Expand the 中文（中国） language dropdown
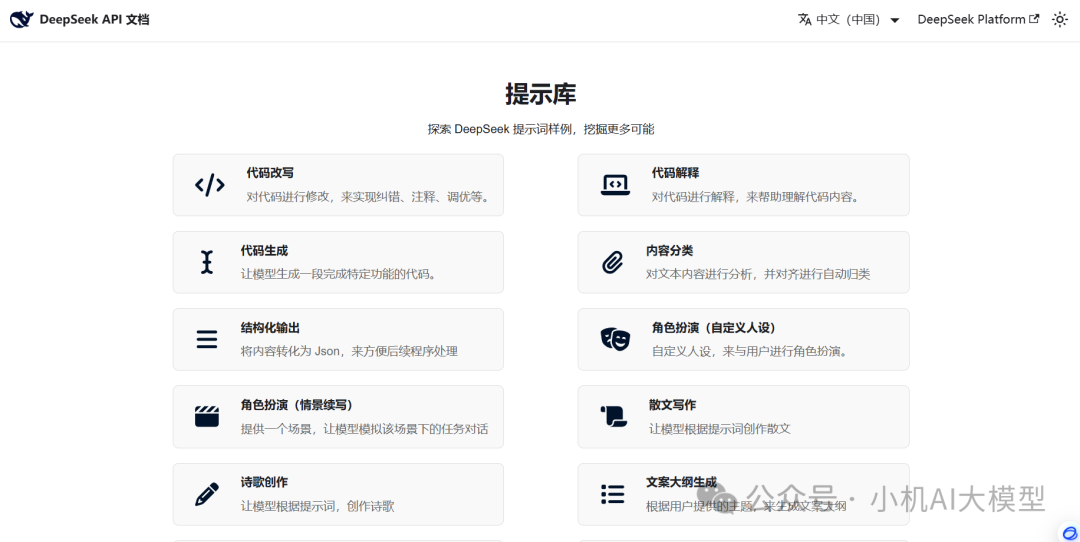This screenshot has height=542, width=1080. [849, 19]
